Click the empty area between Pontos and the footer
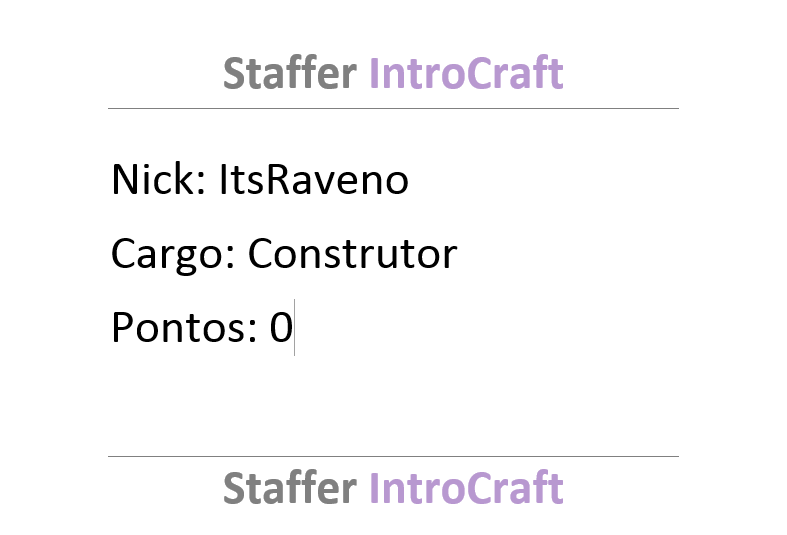Image resolution: width=787 pixels, height=535 pixels. pos(393,404)
